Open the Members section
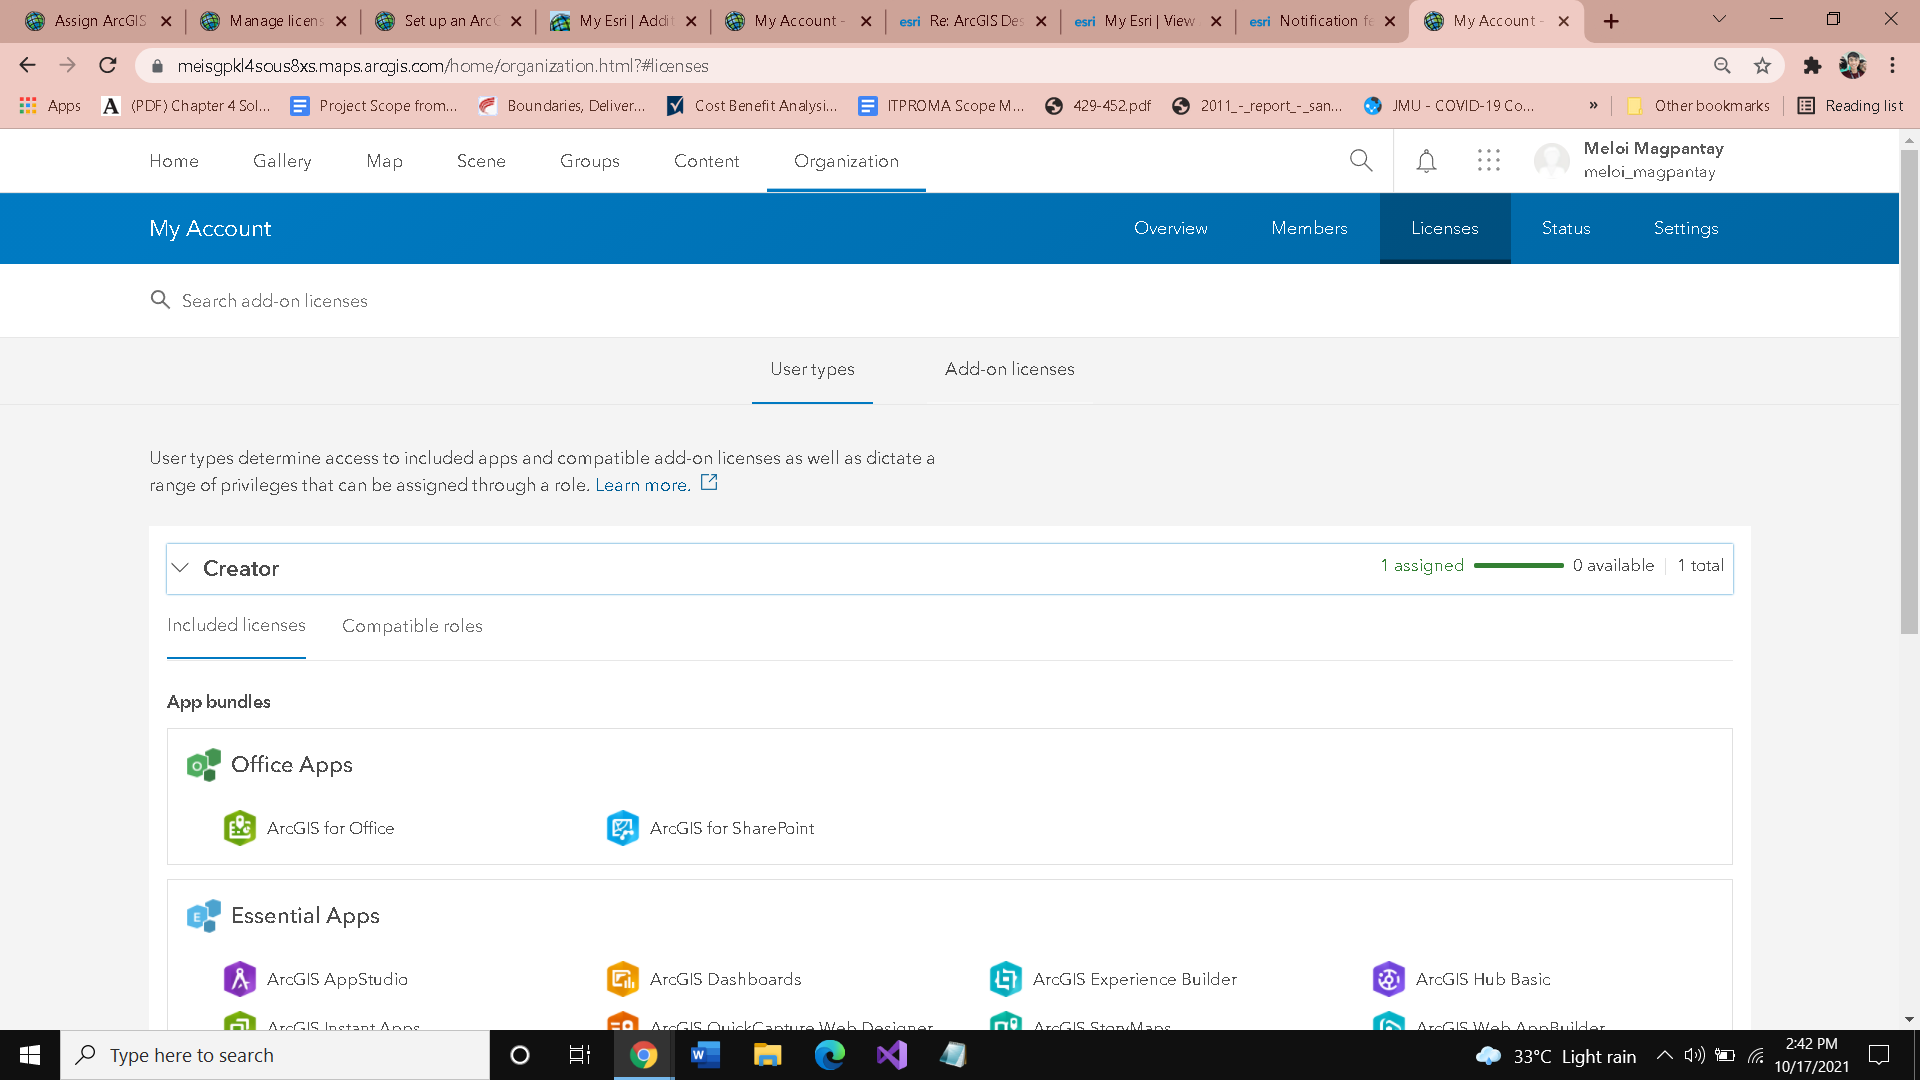1920x1080 pixels. [1309, 228]
